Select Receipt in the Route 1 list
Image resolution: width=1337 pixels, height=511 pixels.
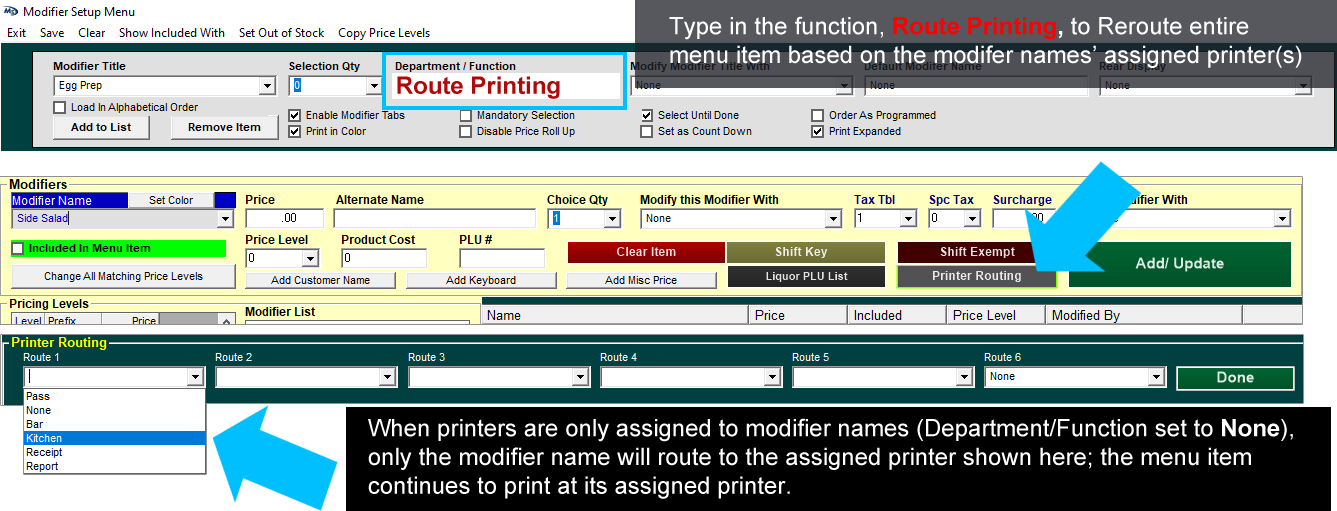pos(115,452)
